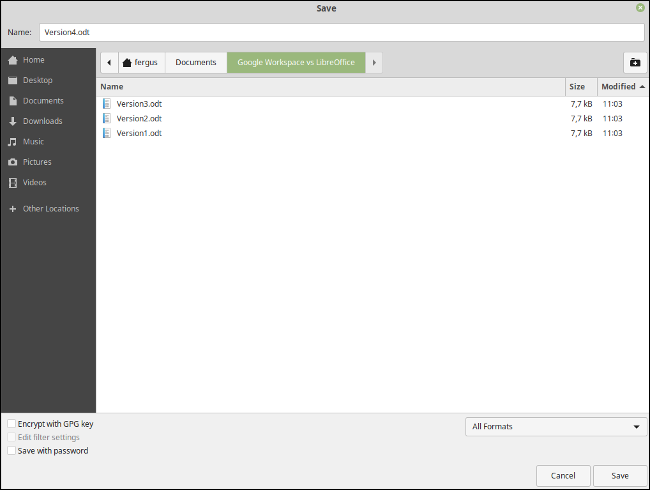Click the Version3.odt file icon
The height and width of the screenshot is (490, 650).
click(x=108, y=104)
